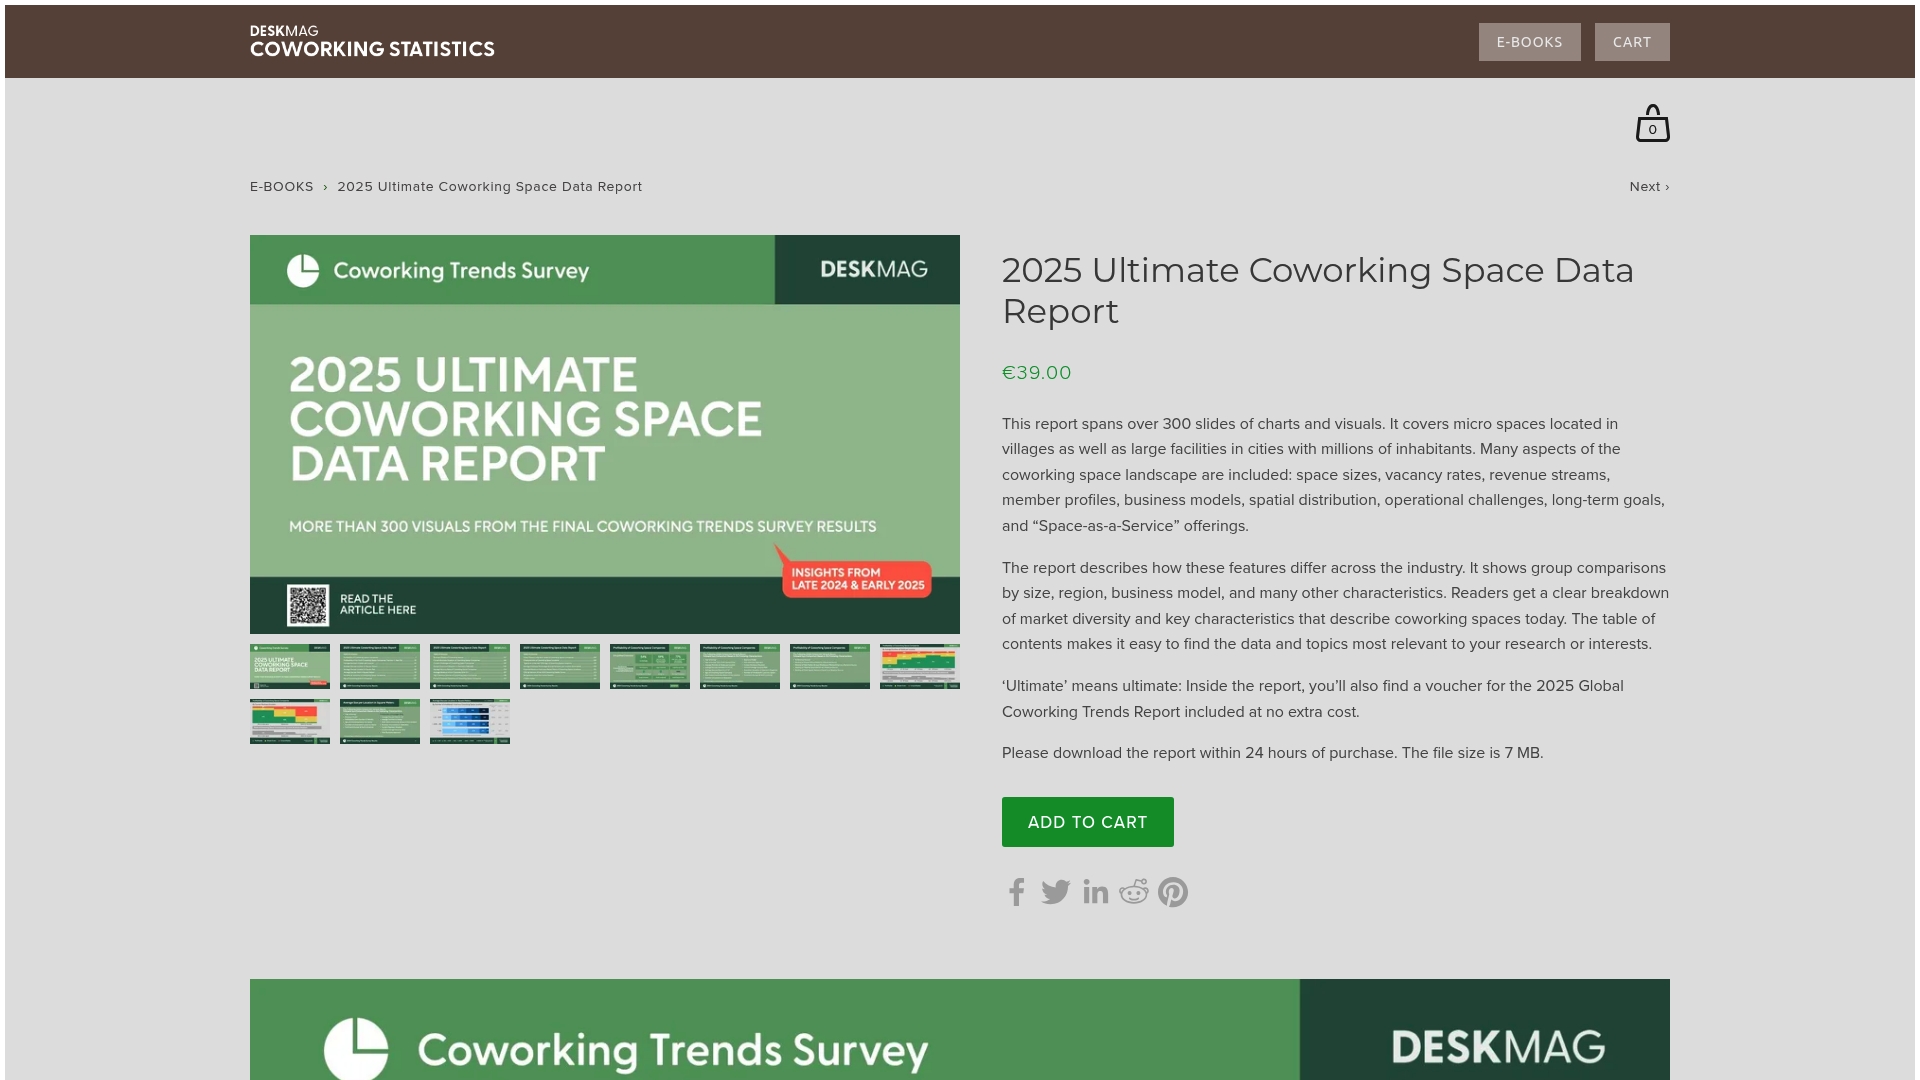Select the second thumbnail in first row
Image resolution: width=1920 pixels, height=1080 pixels.
coord(380,666)
